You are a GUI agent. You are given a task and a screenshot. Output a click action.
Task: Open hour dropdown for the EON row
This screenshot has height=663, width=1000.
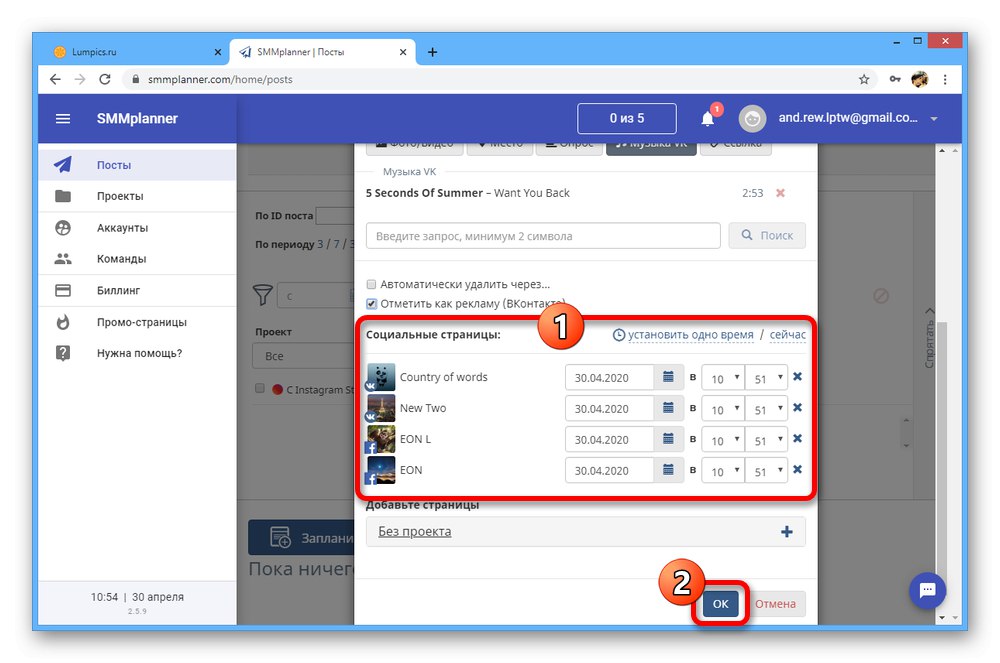(x=723, y=471)
